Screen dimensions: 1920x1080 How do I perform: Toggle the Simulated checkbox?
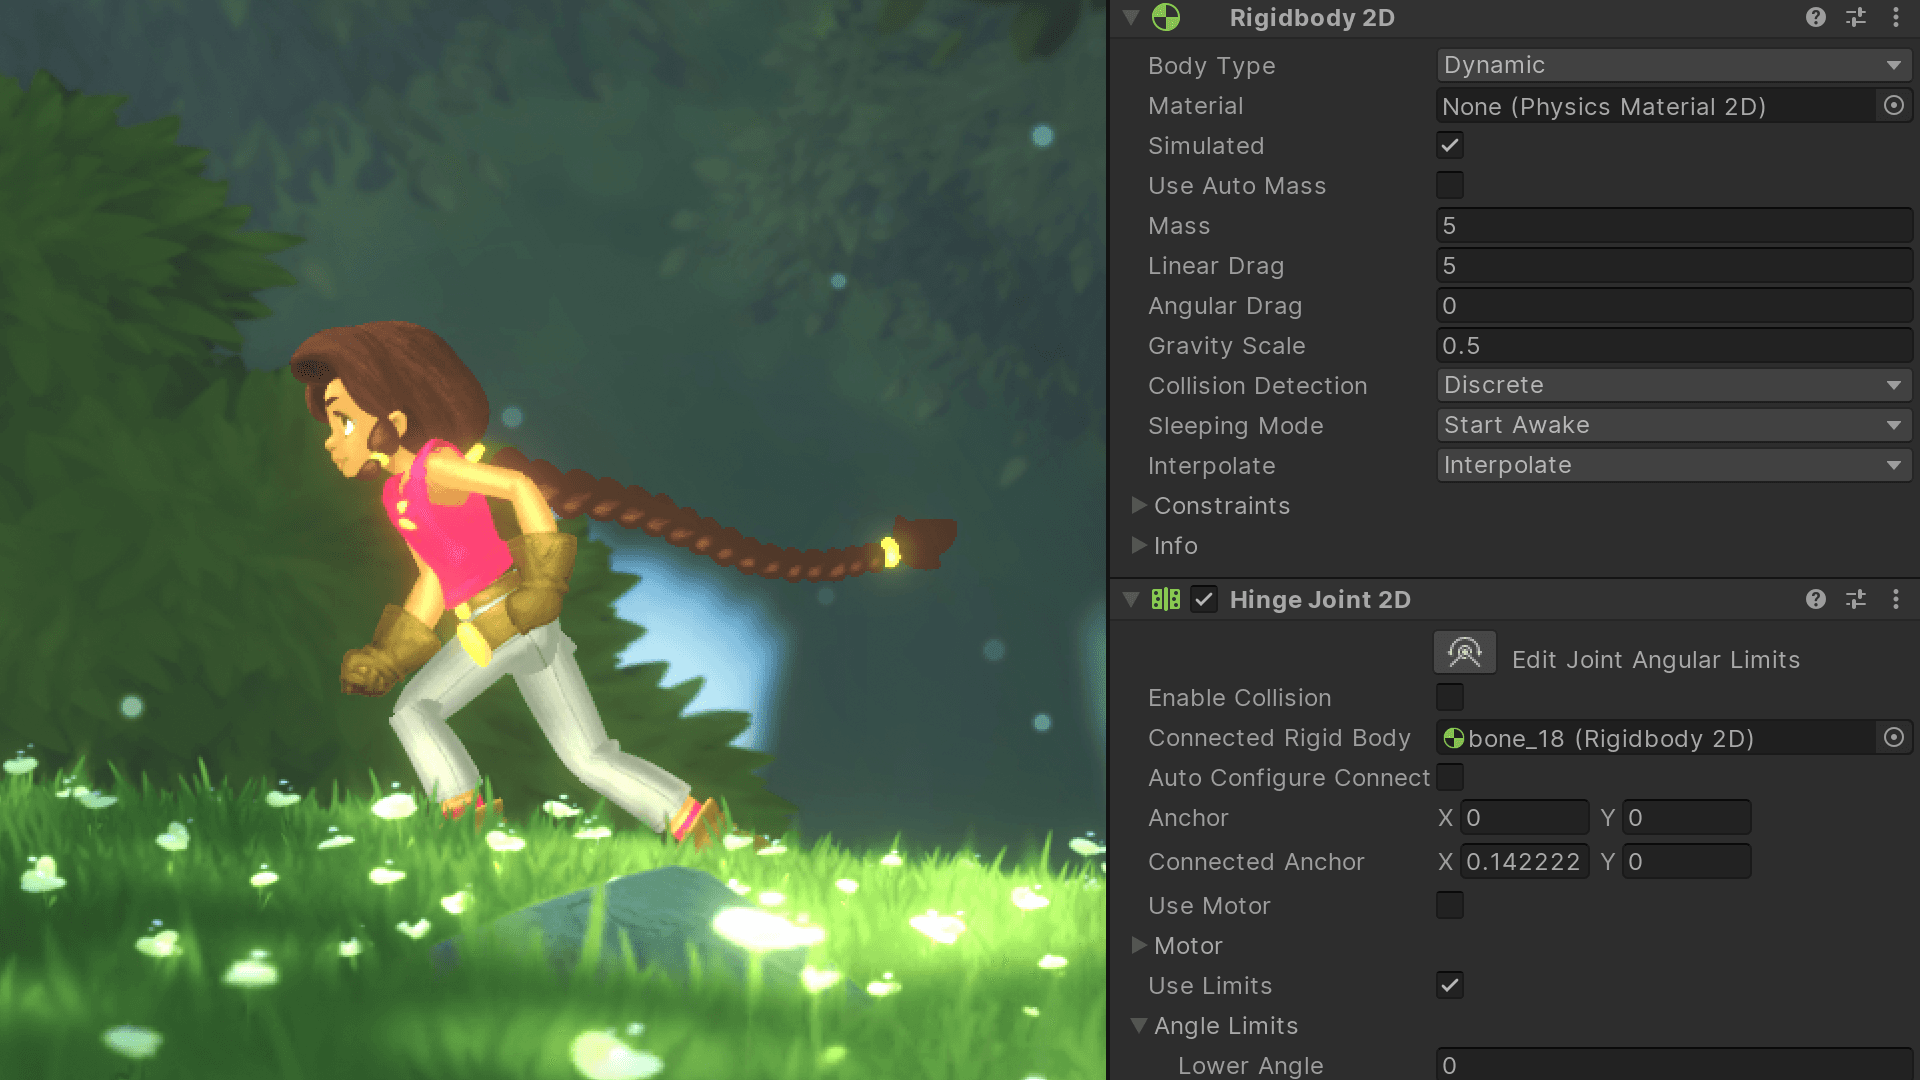[x=1450, y=145]
